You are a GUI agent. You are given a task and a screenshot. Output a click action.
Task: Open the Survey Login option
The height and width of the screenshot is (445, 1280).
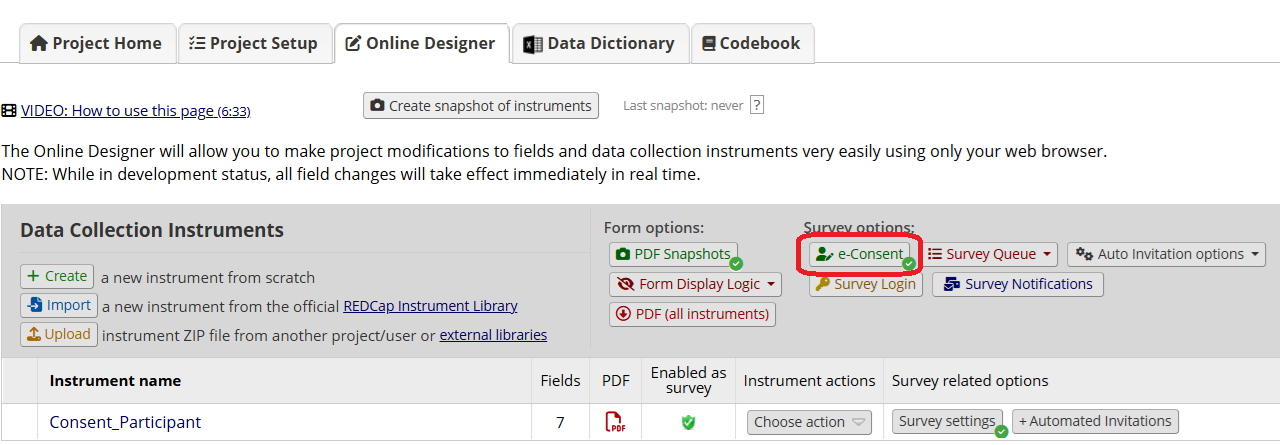point(865,284)
